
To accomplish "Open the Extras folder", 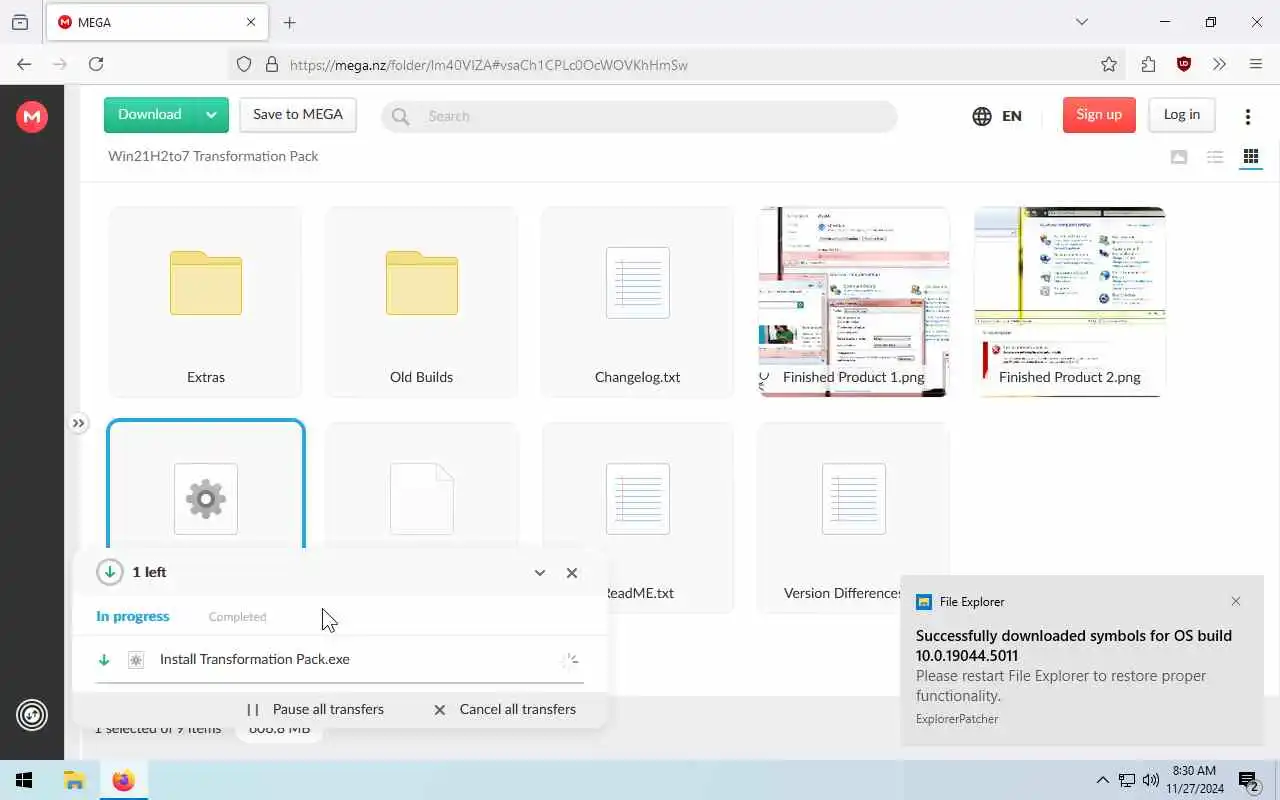I will [x=206, y=302].
